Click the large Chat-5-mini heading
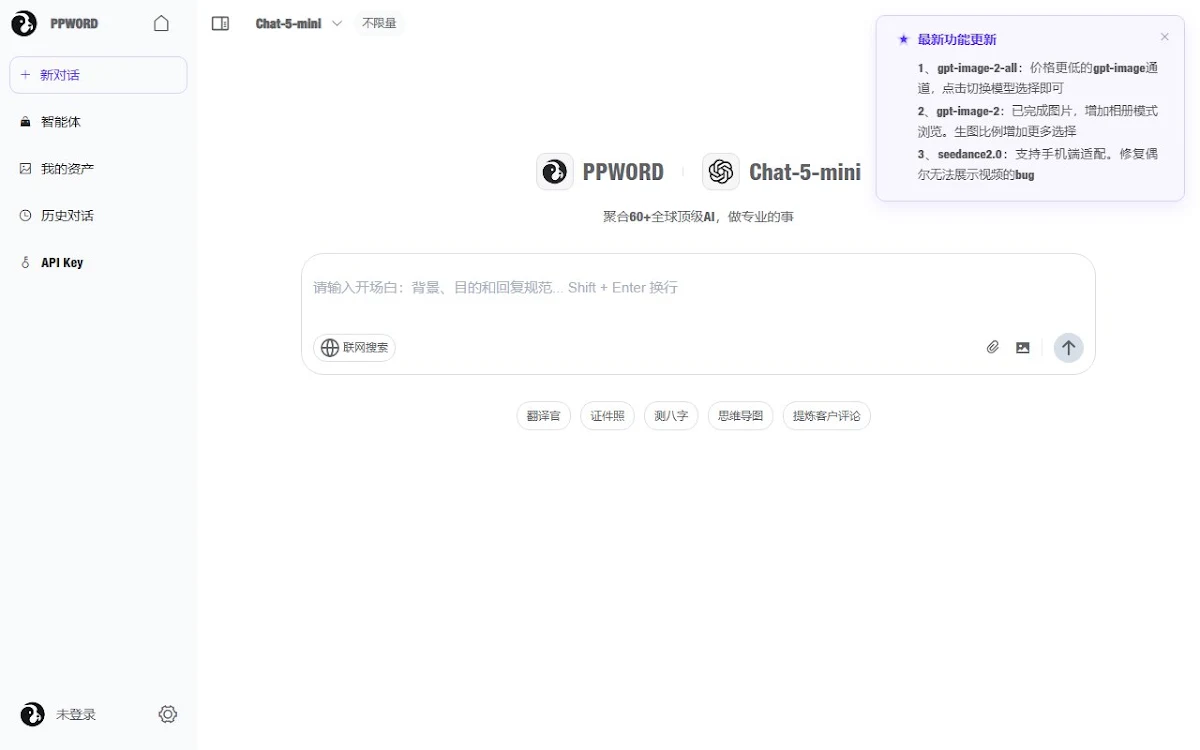1200x750 pixels. pos(805,172)
